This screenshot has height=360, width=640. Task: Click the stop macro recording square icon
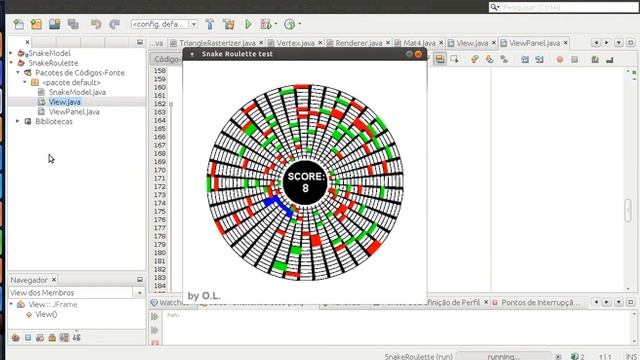point(575,60)
